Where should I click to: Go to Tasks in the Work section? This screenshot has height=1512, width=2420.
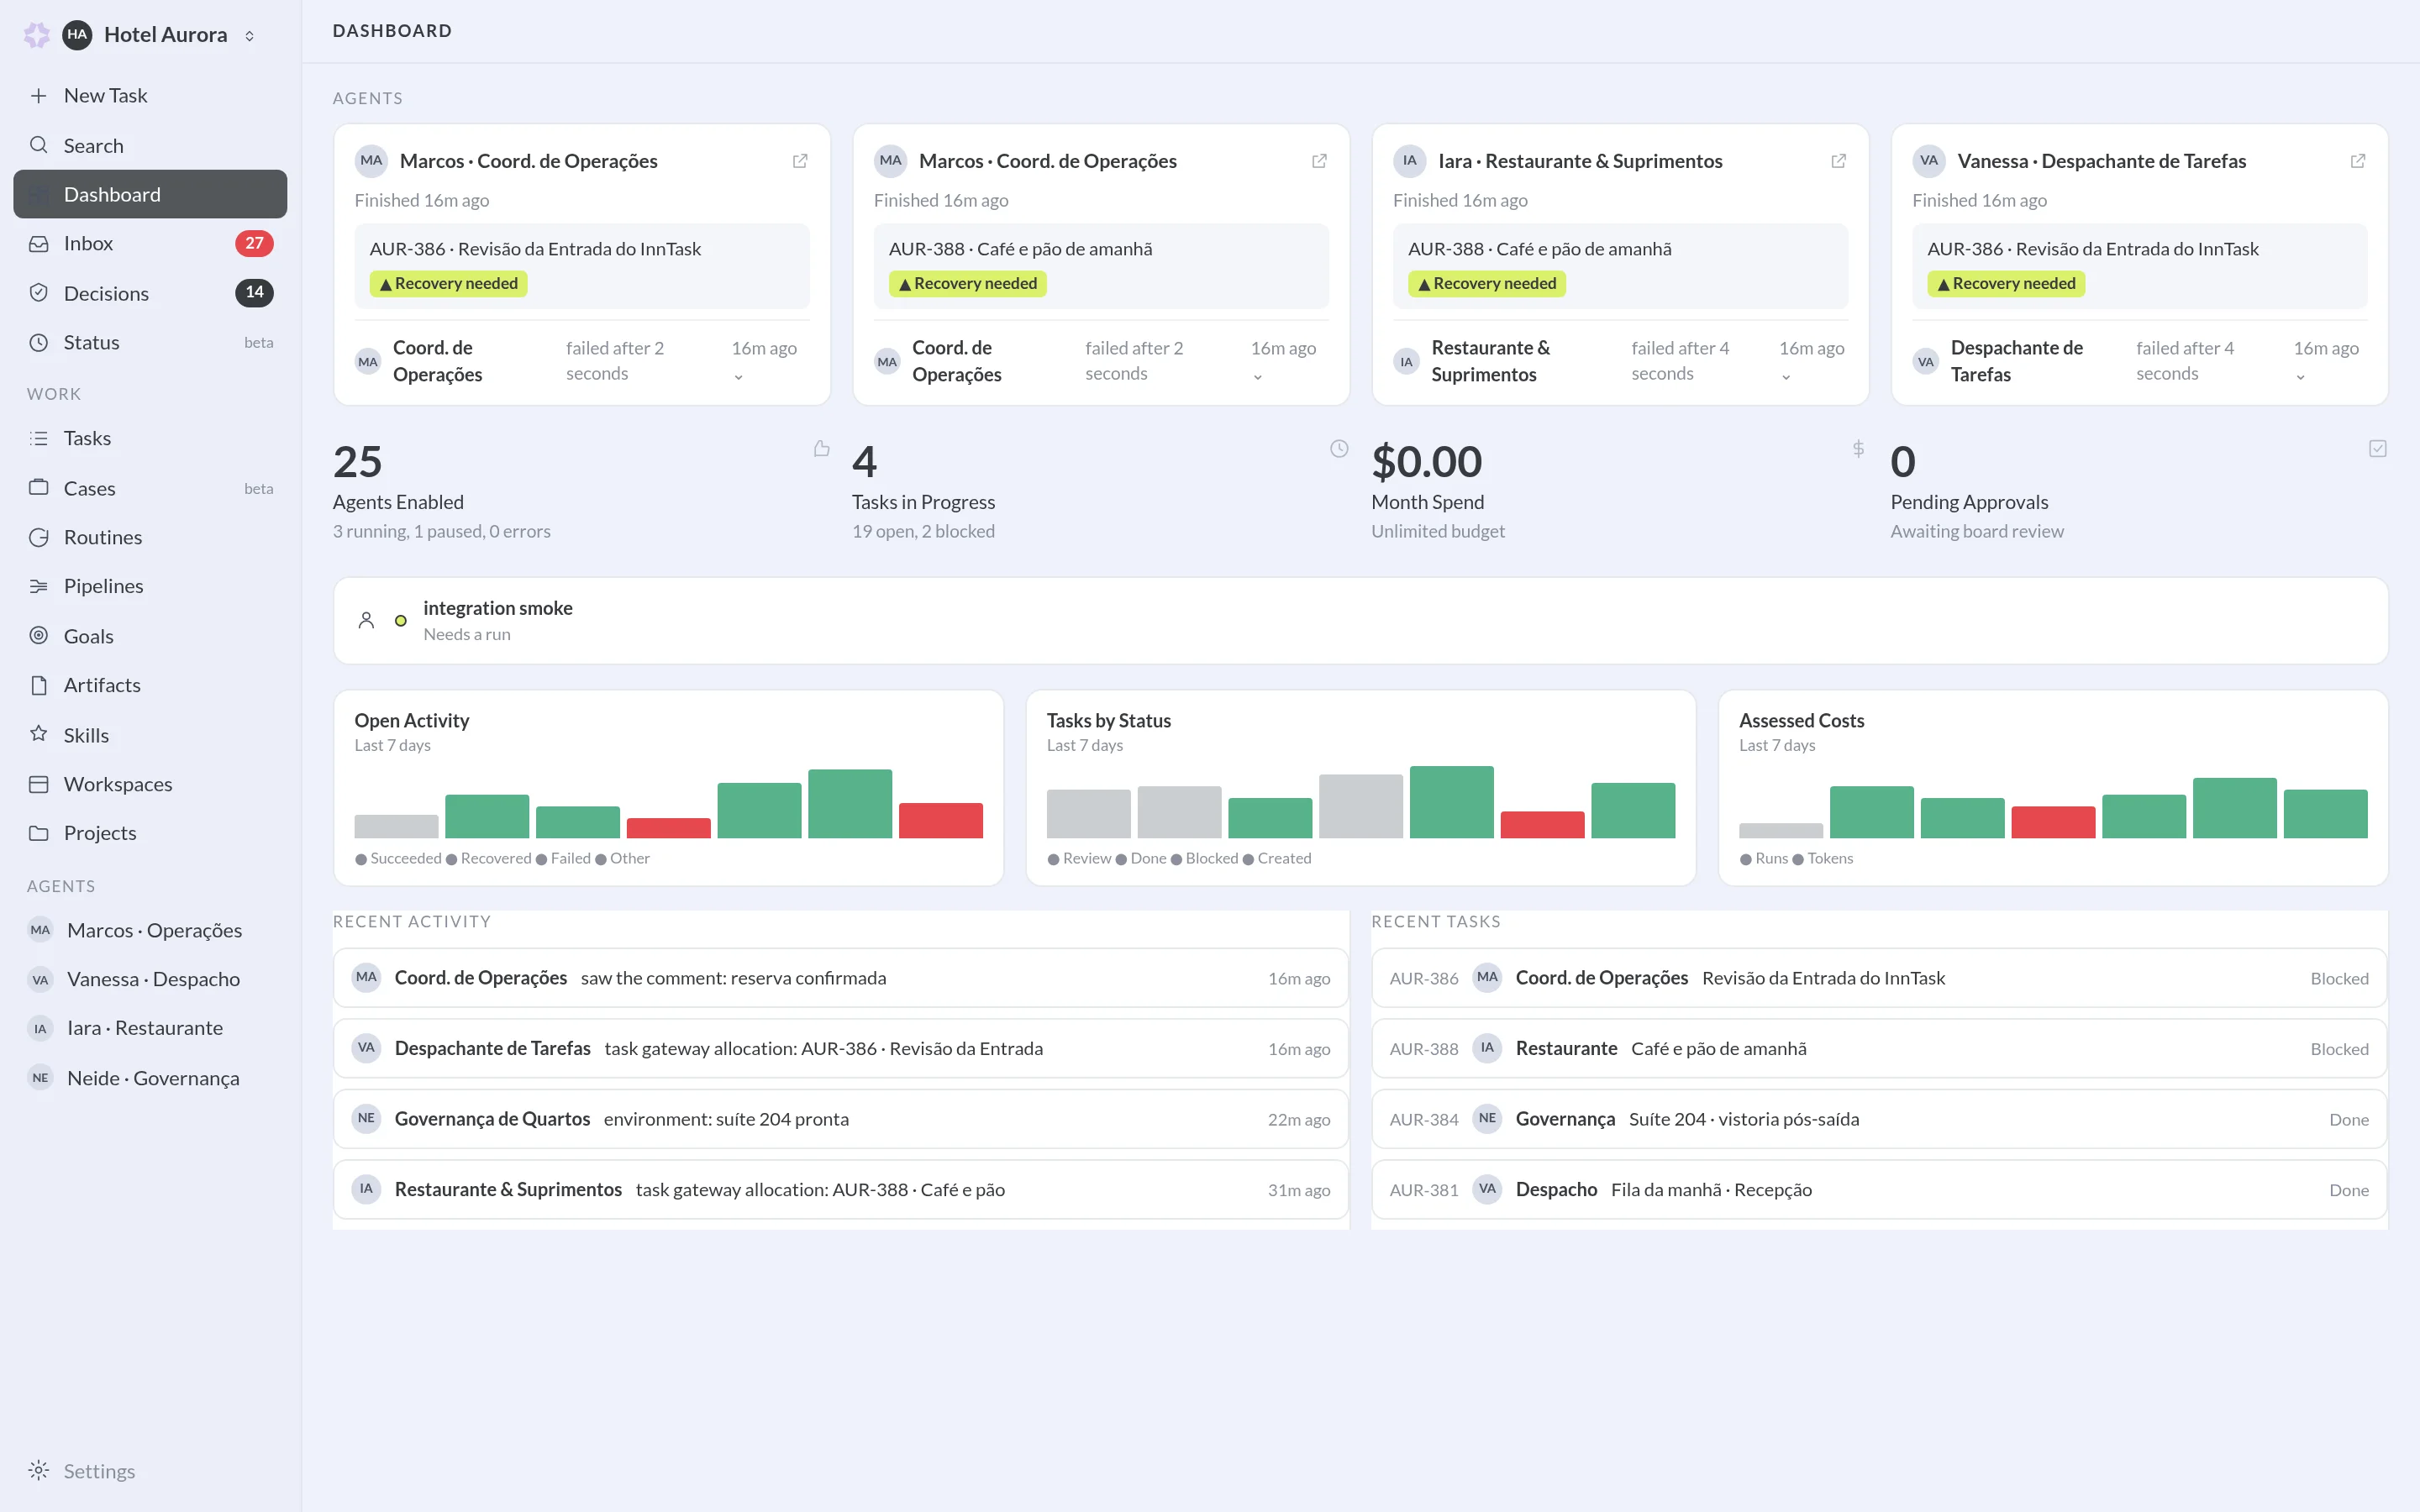150,438
